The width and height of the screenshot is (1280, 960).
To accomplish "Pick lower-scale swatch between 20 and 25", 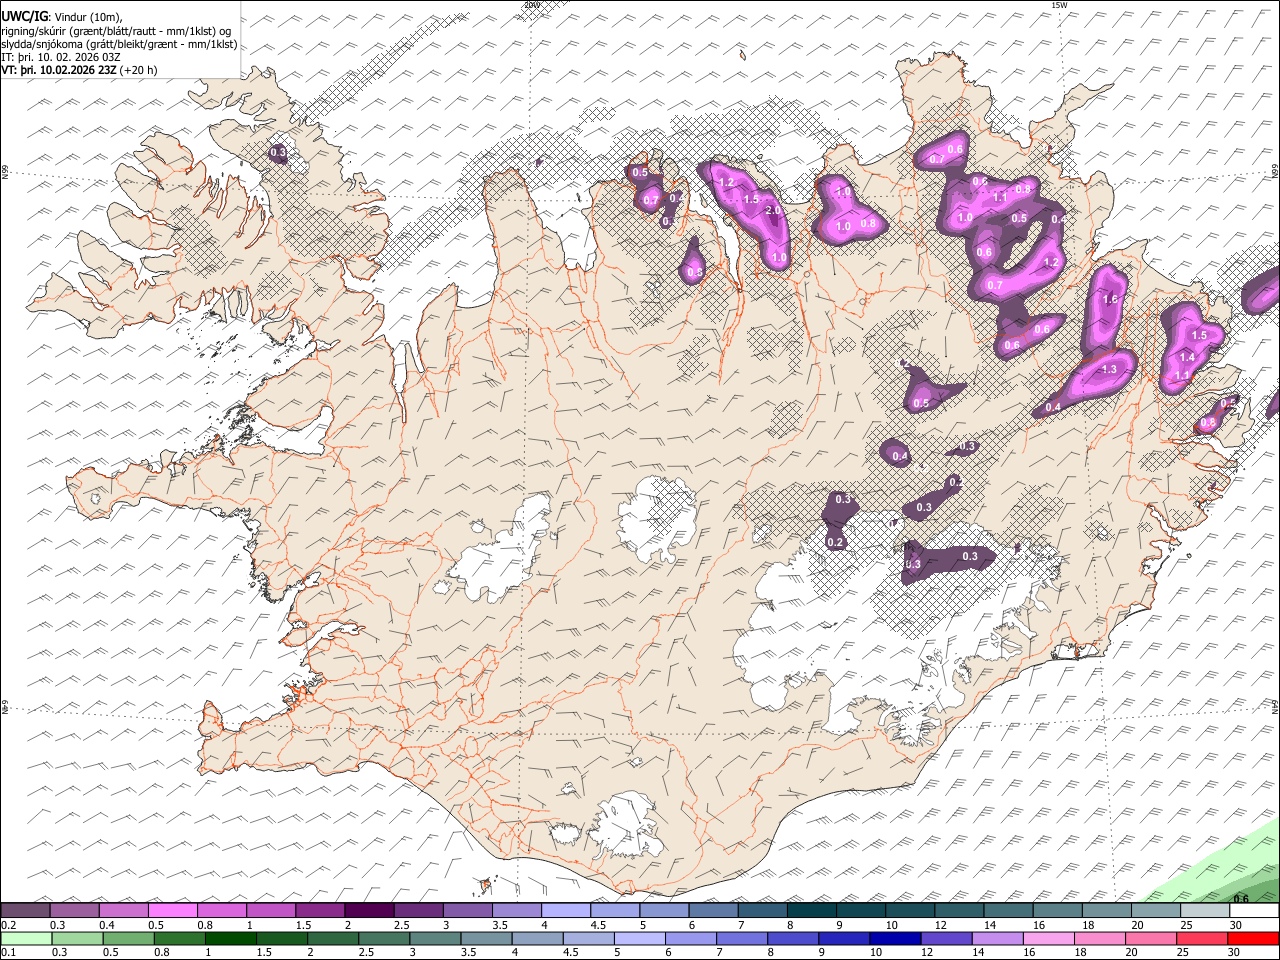I will coord(1150,939).
